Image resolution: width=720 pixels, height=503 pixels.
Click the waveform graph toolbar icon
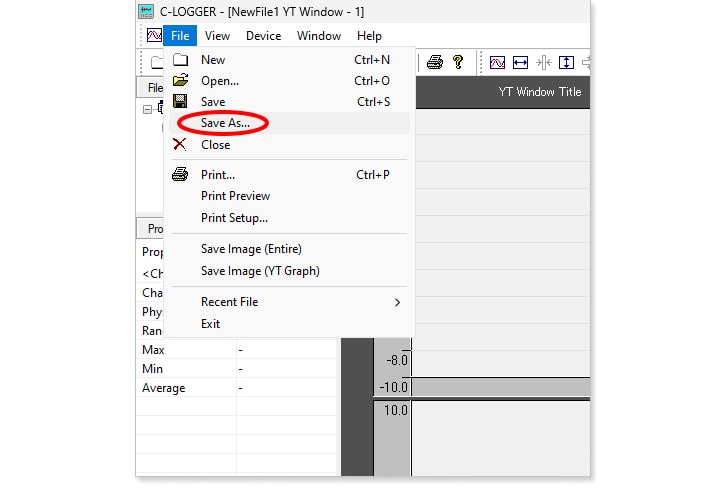tap(498, 62)
